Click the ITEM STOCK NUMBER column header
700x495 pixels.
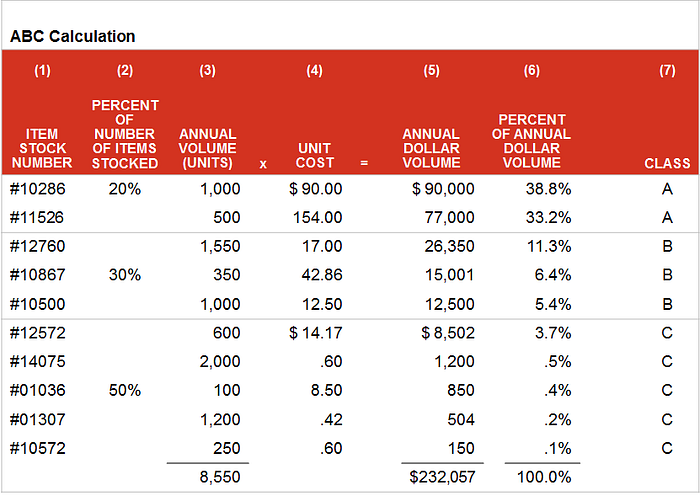tap(42, 148)
